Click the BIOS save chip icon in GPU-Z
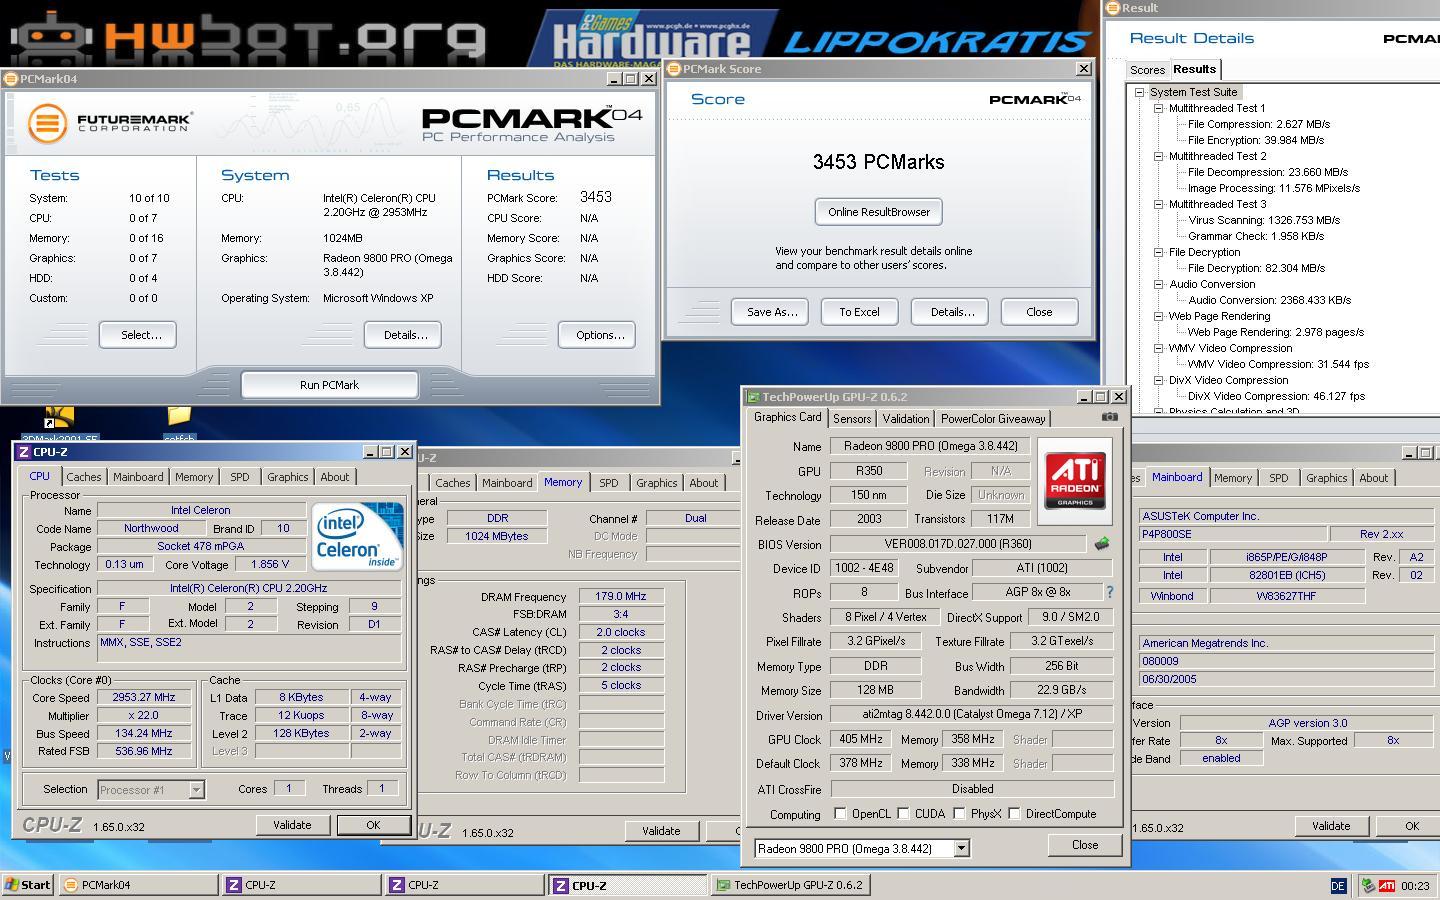1440x900 pixels. pos(1102,544)
